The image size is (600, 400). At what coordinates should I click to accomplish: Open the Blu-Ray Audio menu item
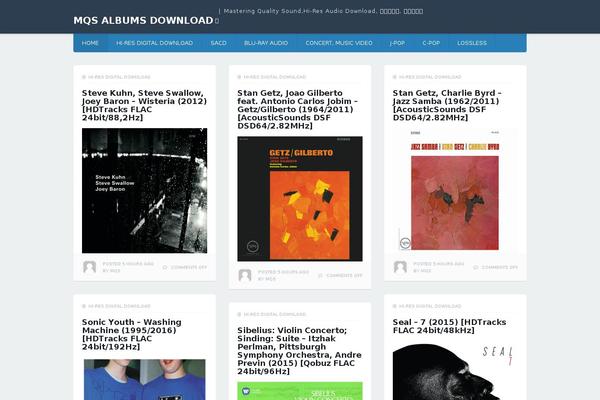tap(266, 43)
